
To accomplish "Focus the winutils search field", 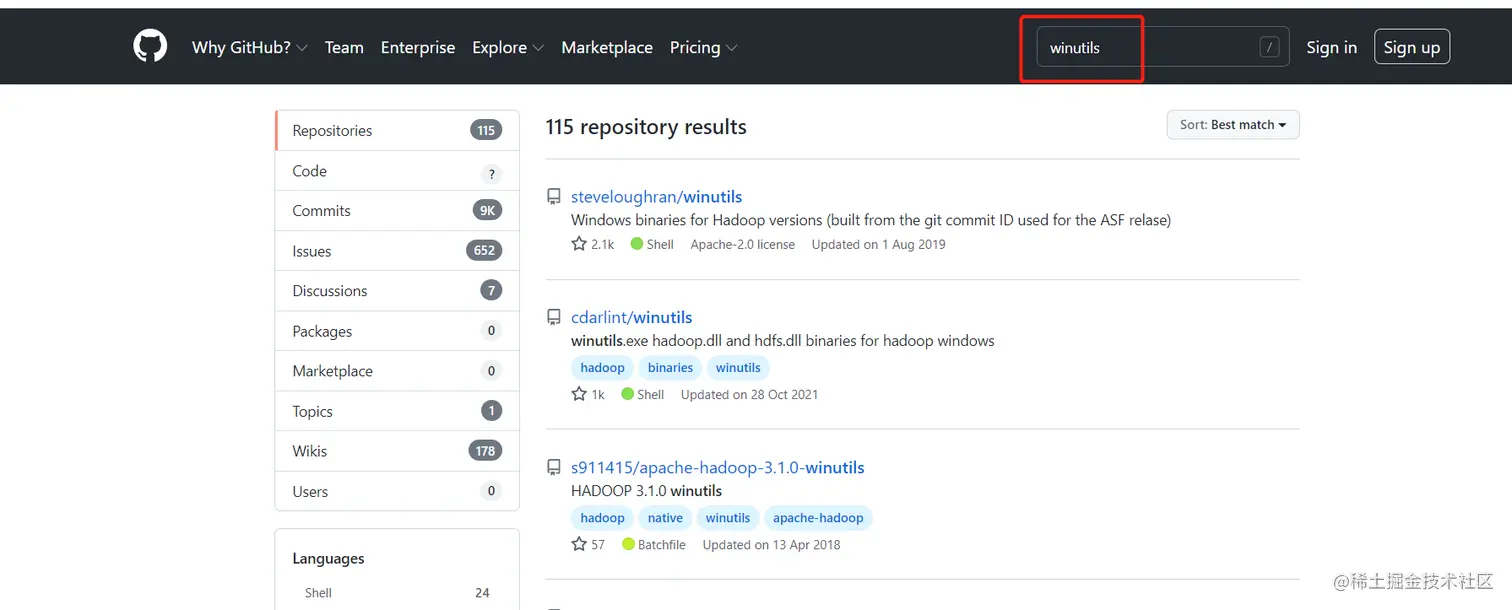I will (1163, 47).
